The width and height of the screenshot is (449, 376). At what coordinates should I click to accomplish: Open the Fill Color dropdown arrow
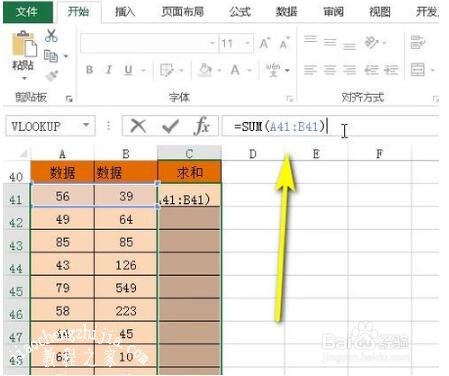(x=219, y=70)
